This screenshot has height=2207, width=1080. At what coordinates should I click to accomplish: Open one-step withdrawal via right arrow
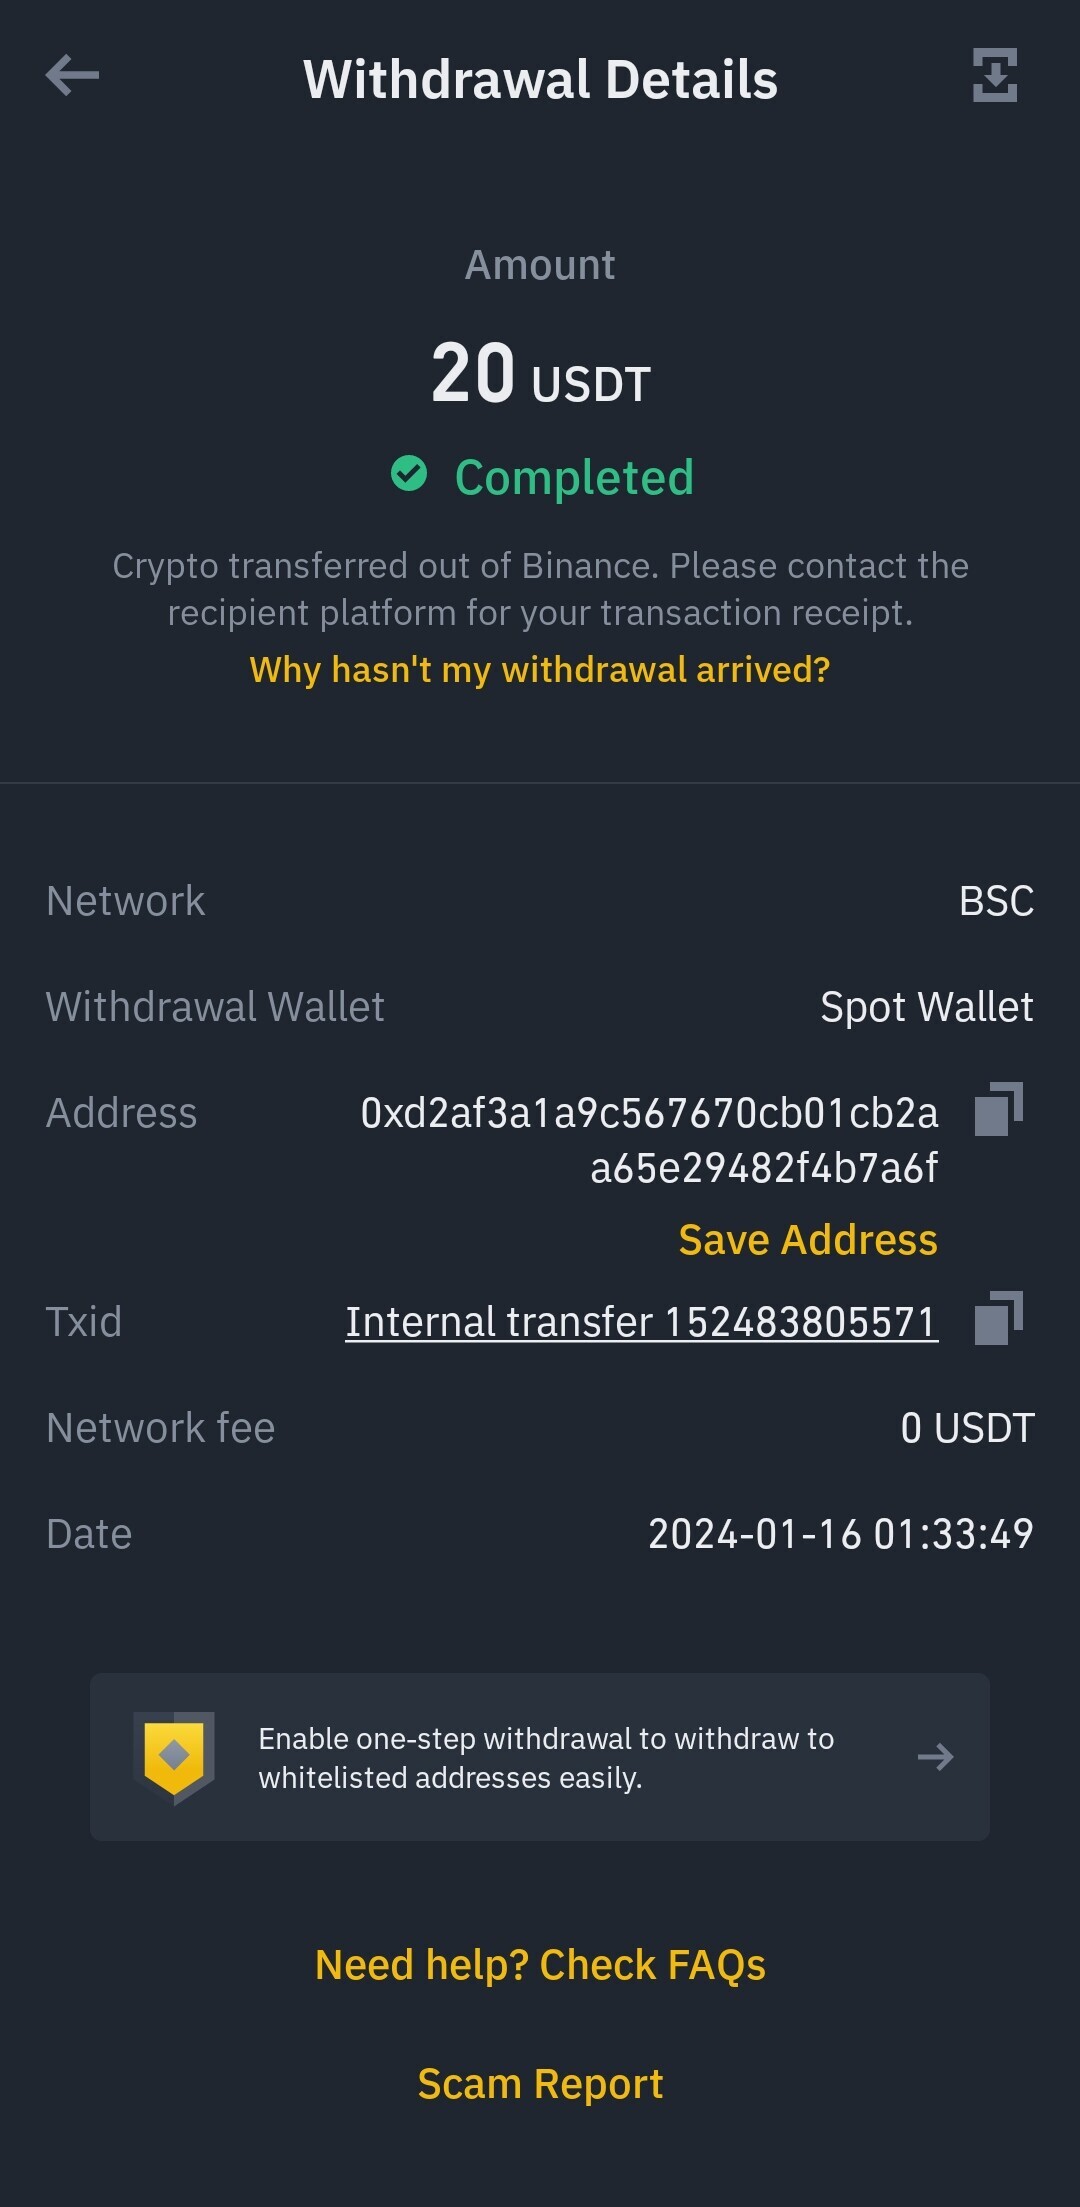pyautogui.click(x=936, y=1757)
